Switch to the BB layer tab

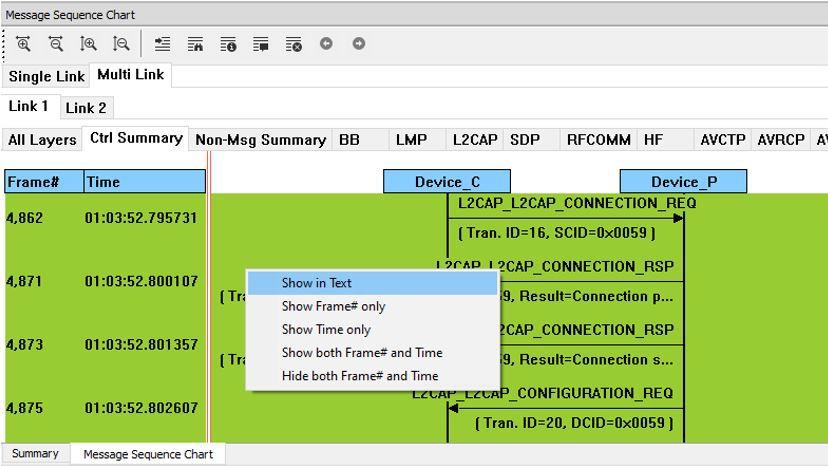pyautogui.click(x=360, y=139)
